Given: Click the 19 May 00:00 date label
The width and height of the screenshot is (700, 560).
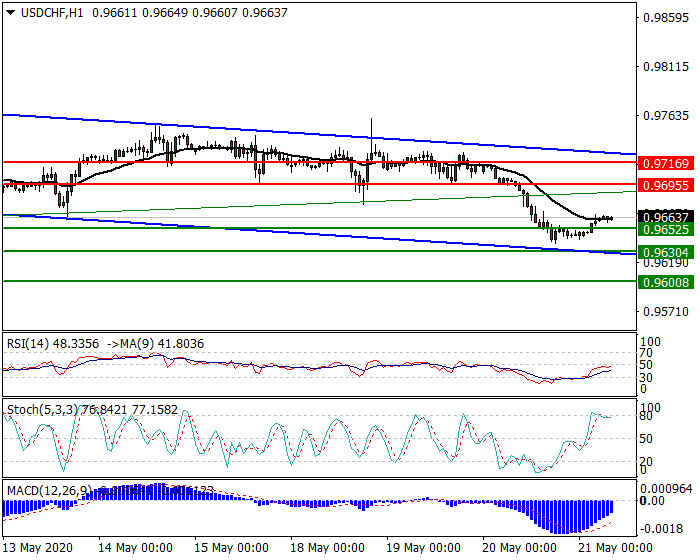Looking at the screenshot, I should (423, 548).
